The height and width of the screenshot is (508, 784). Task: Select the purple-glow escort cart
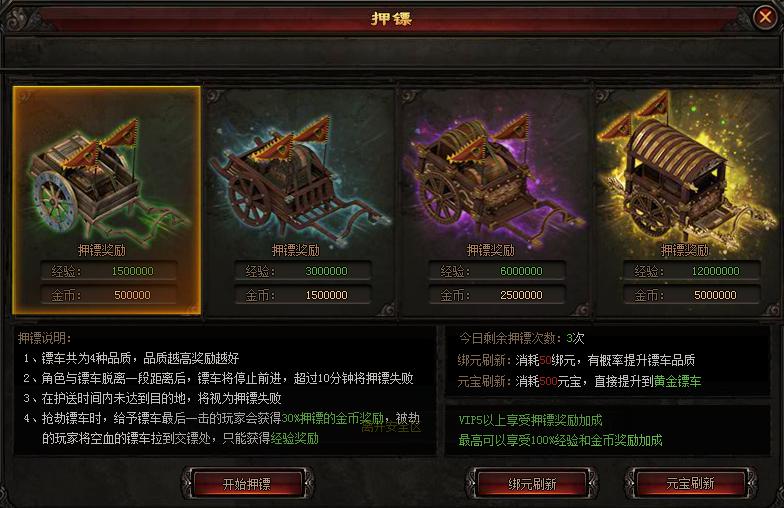[x=495, y=202]
